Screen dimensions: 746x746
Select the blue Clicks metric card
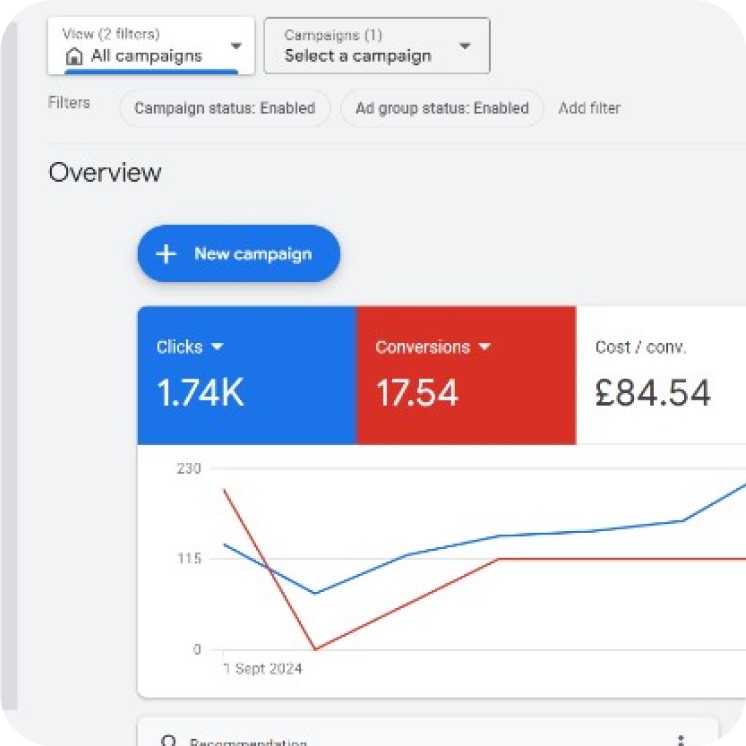coord(246,375)
